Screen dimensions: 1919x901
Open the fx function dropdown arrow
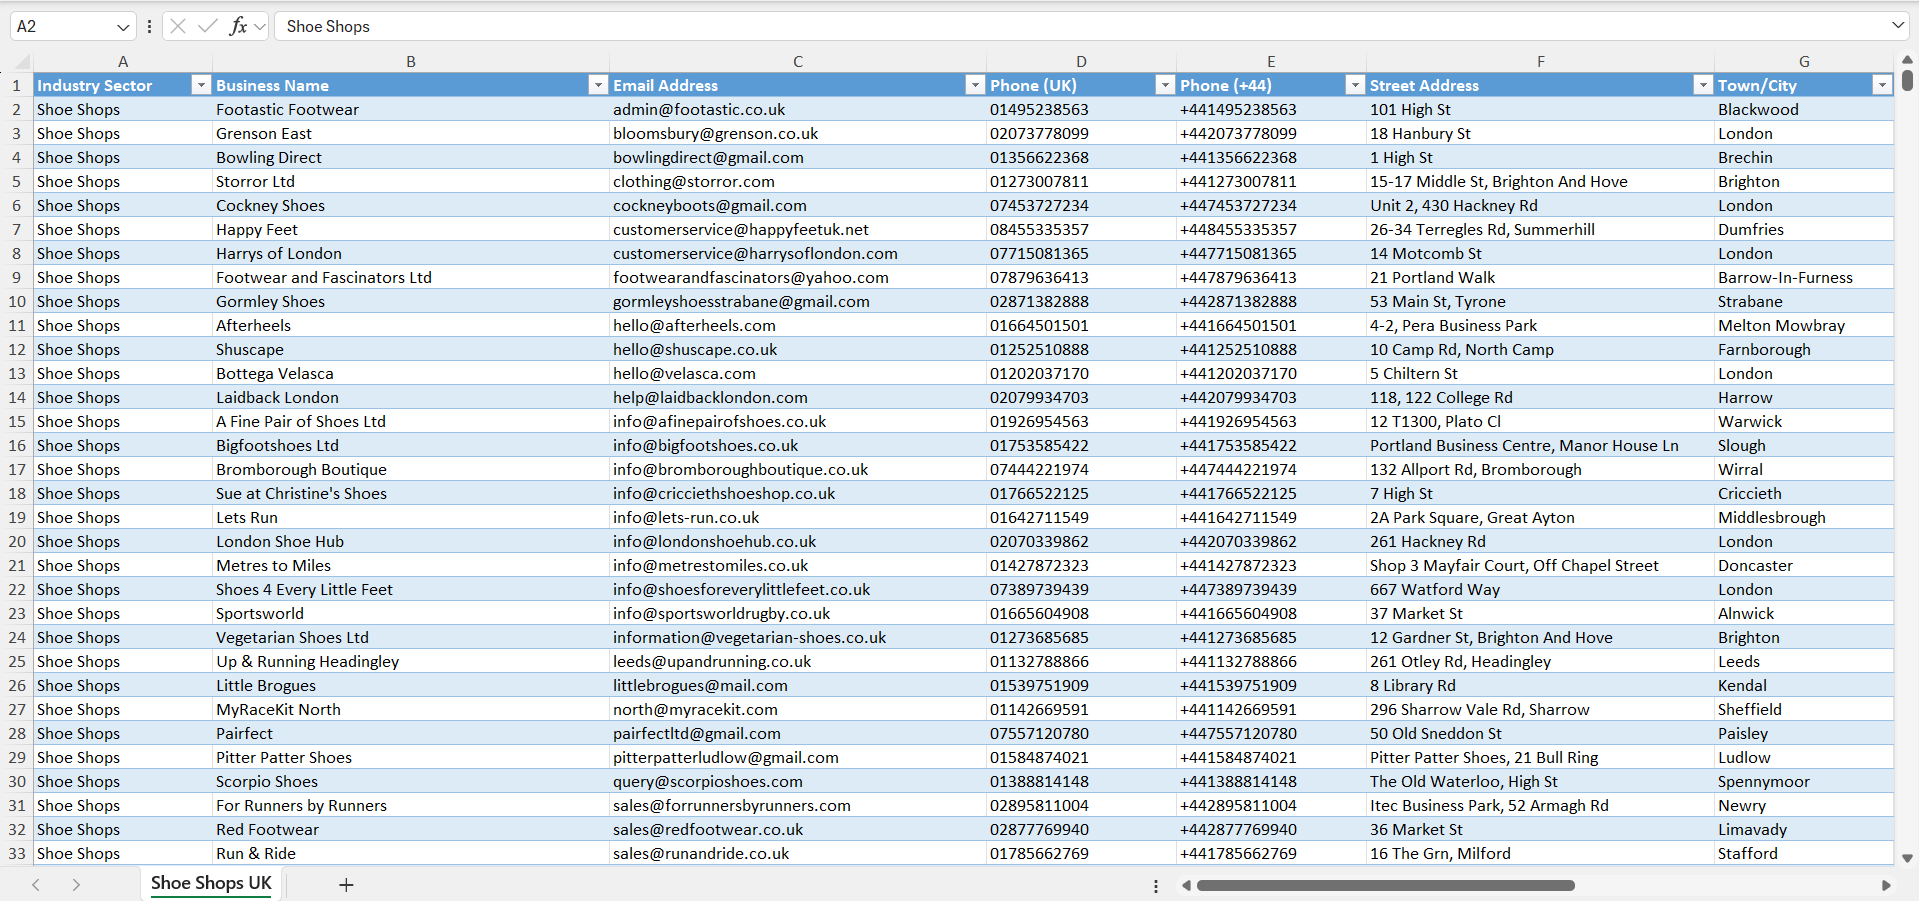pos(260,27)
